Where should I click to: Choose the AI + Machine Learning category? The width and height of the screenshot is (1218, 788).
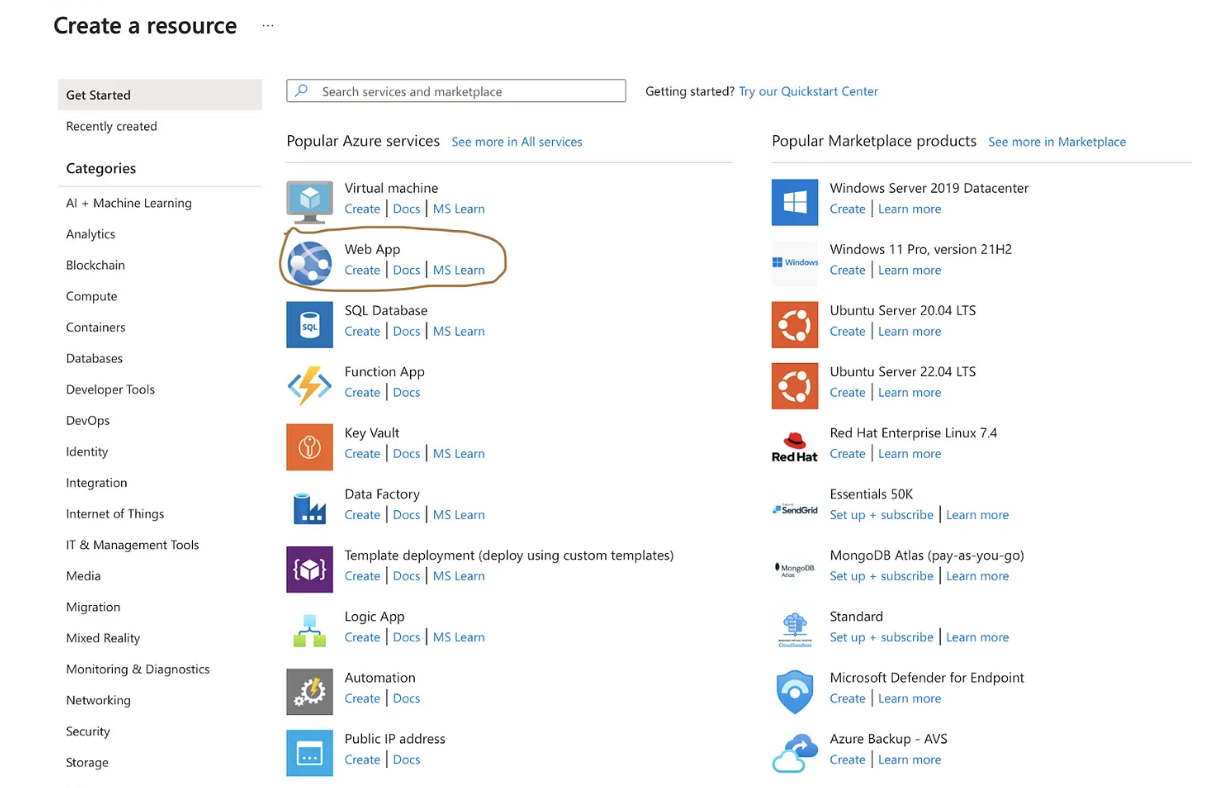[129, 203]
